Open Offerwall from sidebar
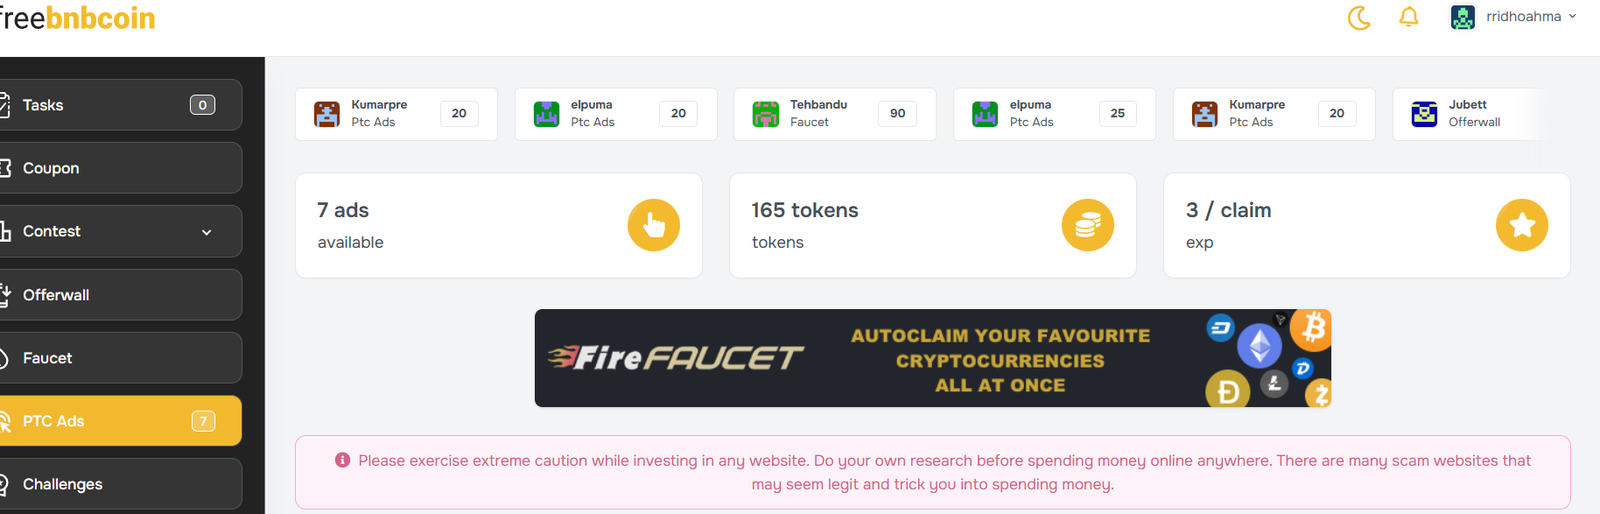This screenshot has width=1600, height=514. pyautogui.click(x=121, y=295)
